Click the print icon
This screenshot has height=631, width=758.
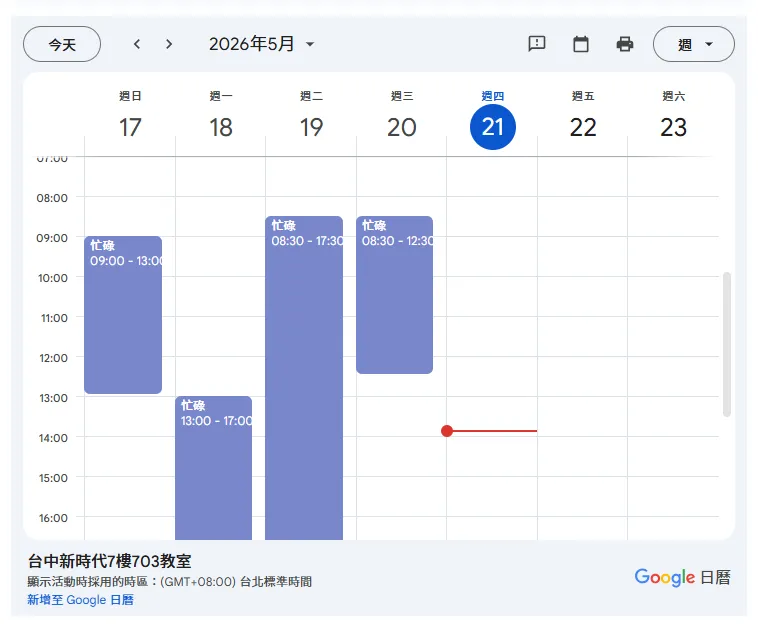point(625,44)
